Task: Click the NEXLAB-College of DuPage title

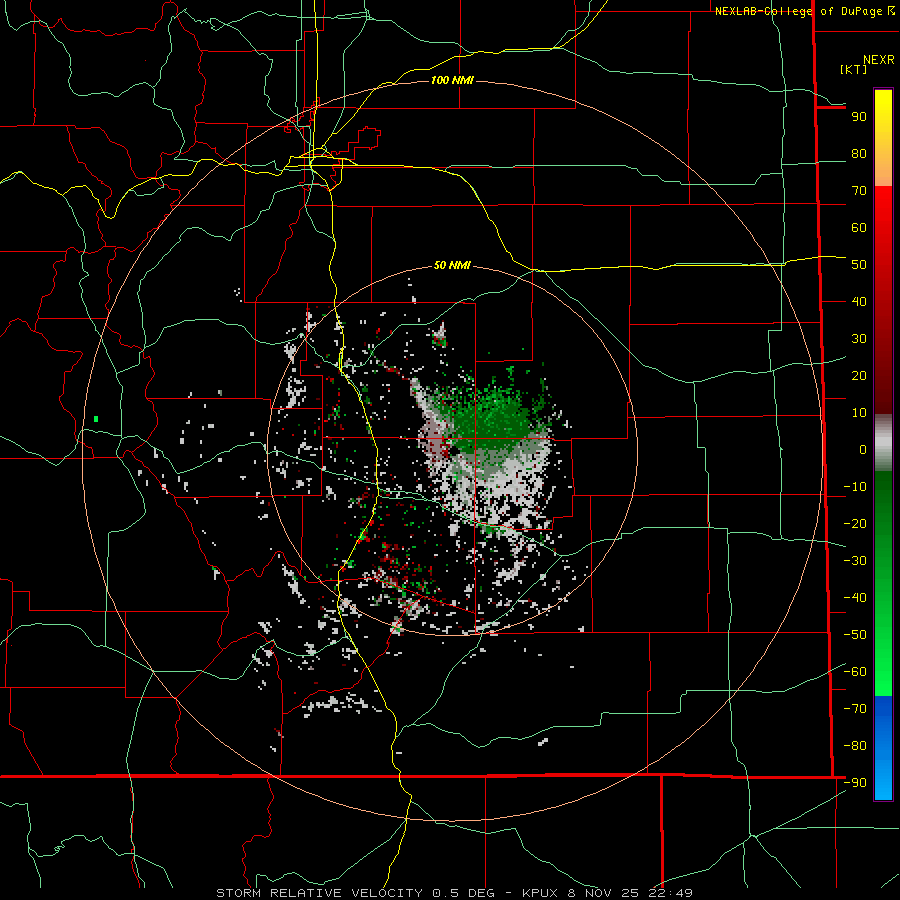Action: click(x=805, y=11)
